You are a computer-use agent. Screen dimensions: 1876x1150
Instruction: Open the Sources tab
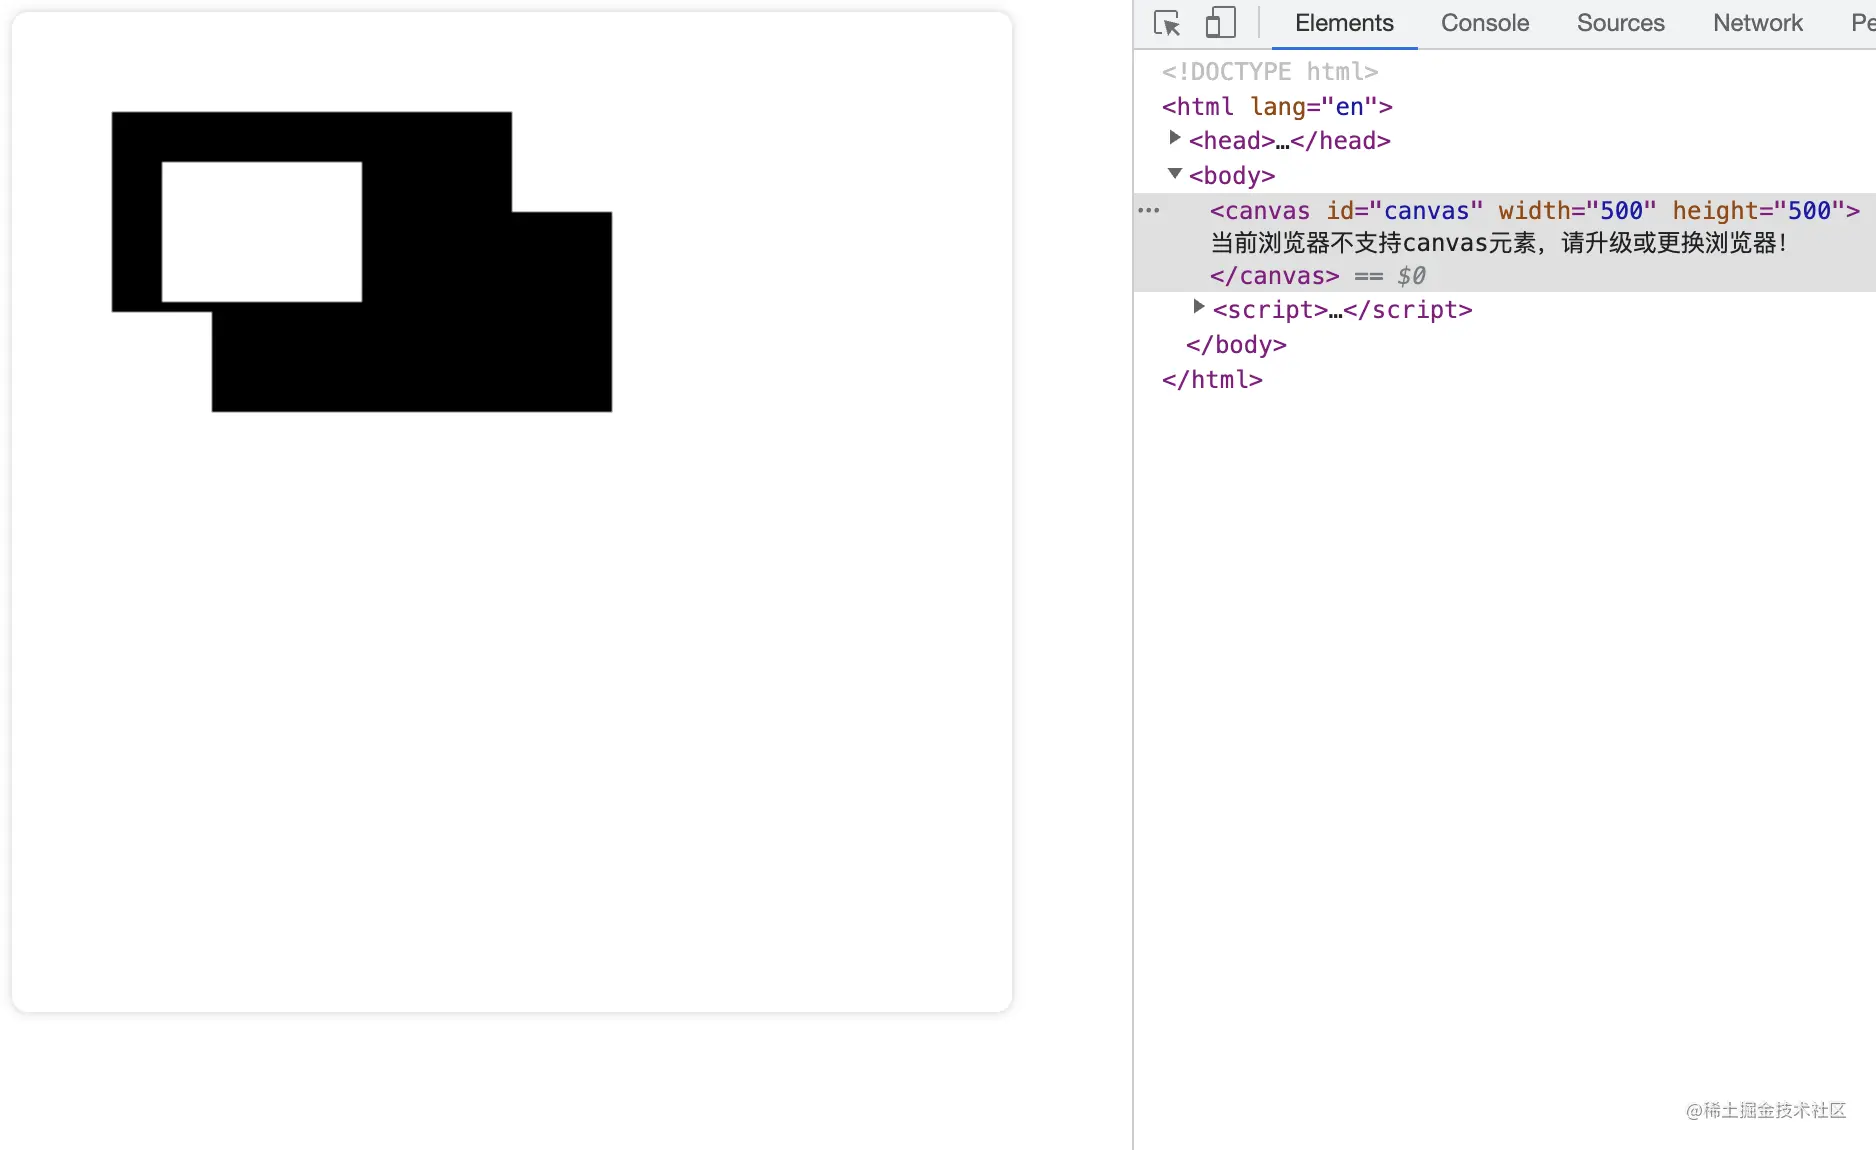click(1620, 23)
